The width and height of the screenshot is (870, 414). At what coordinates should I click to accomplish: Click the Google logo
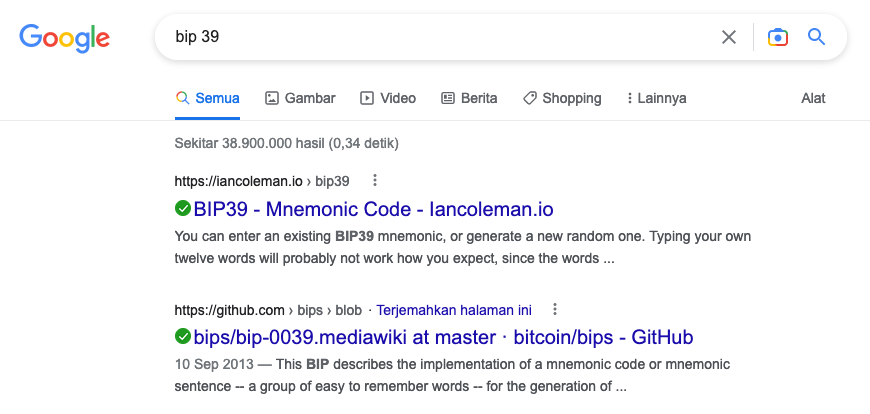[x=64, y=38]
